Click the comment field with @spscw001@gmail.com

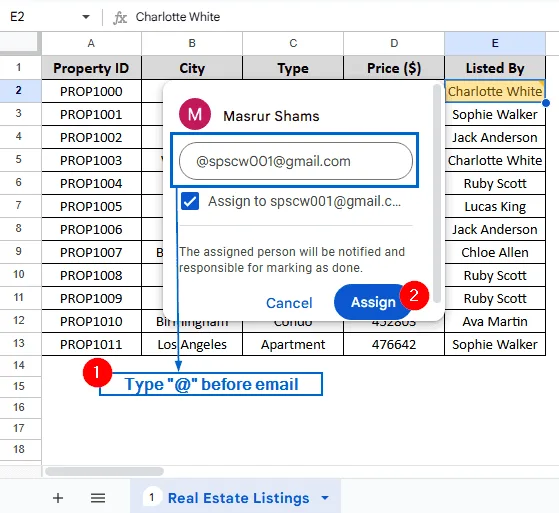click(x=296, y=161)
